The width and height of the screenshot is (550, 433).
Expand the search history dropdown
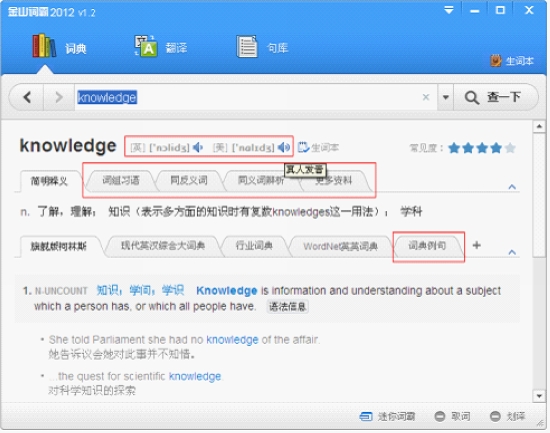click(x=445, y=97)
